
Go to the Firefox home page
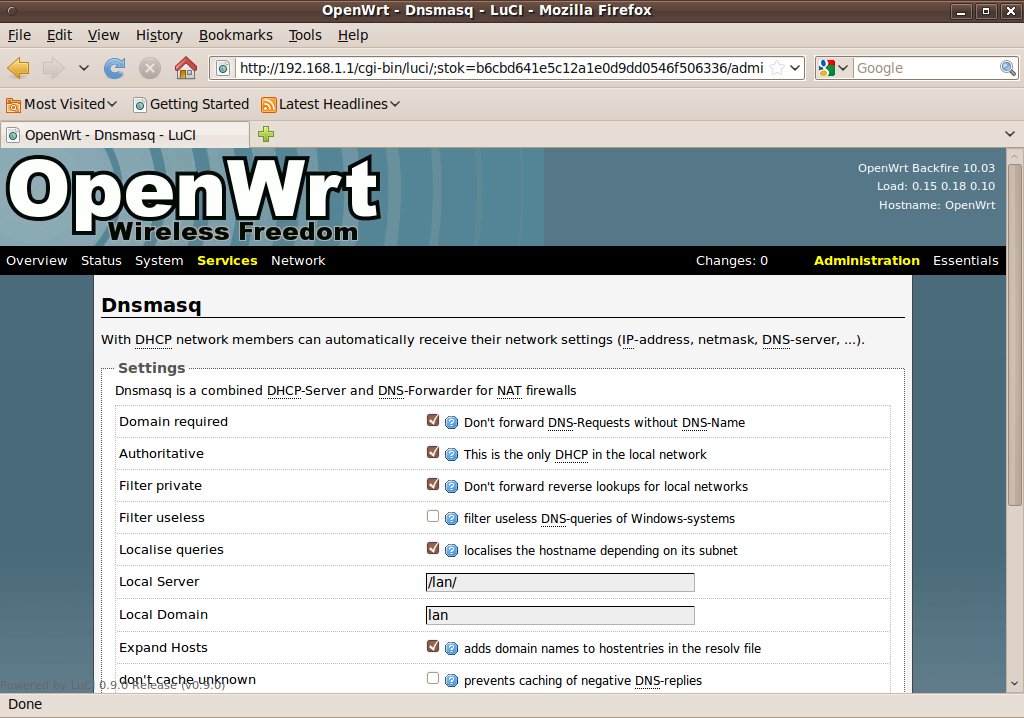coord(185,68)
